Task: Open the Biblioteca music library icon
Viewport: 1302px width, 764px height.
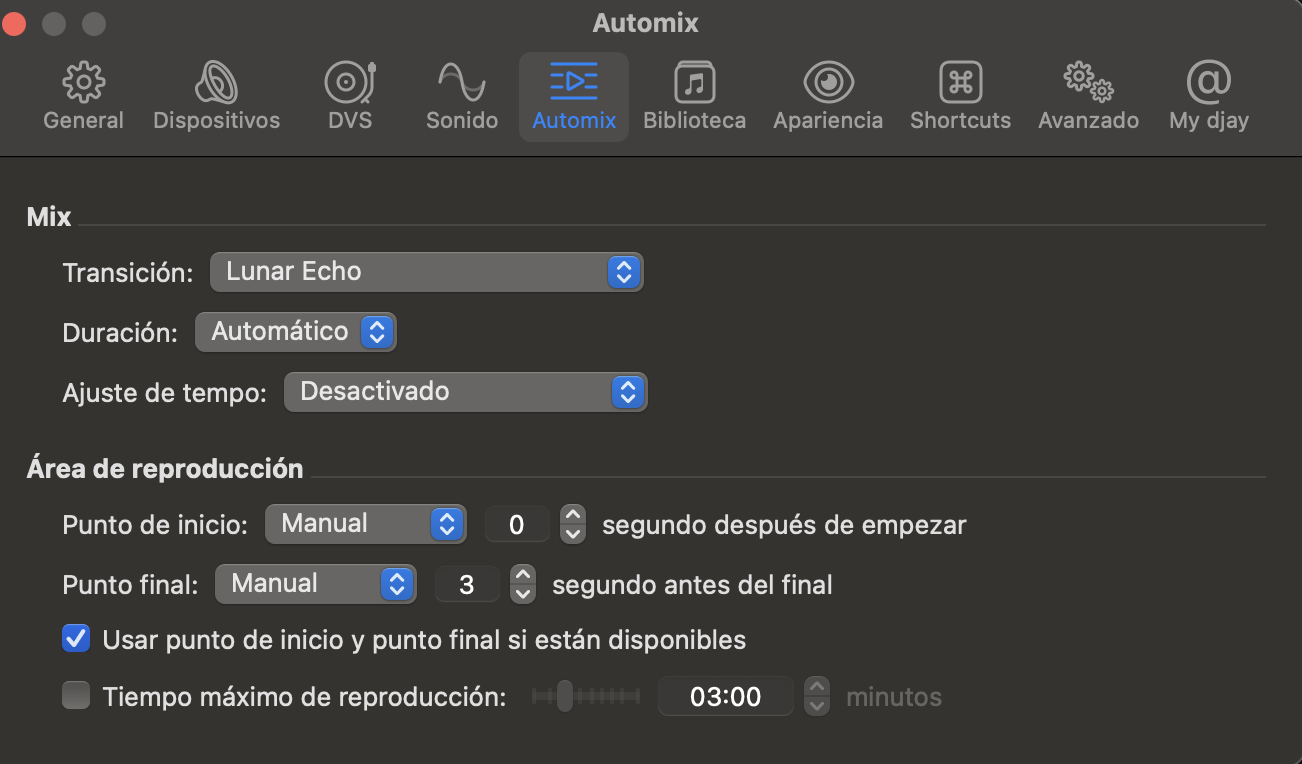Action: click(694, 96)
